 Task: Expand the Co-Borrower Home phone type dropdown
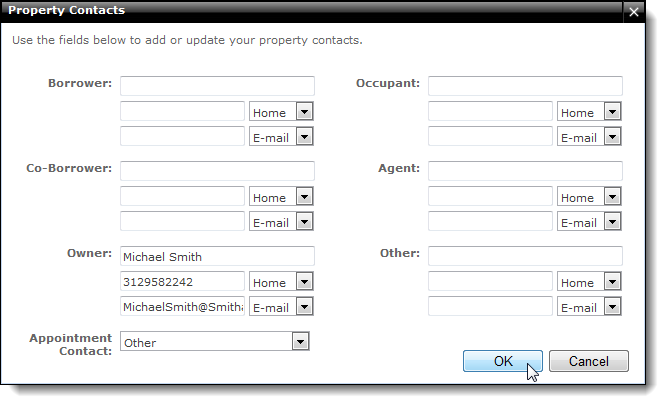click(281, 197)
